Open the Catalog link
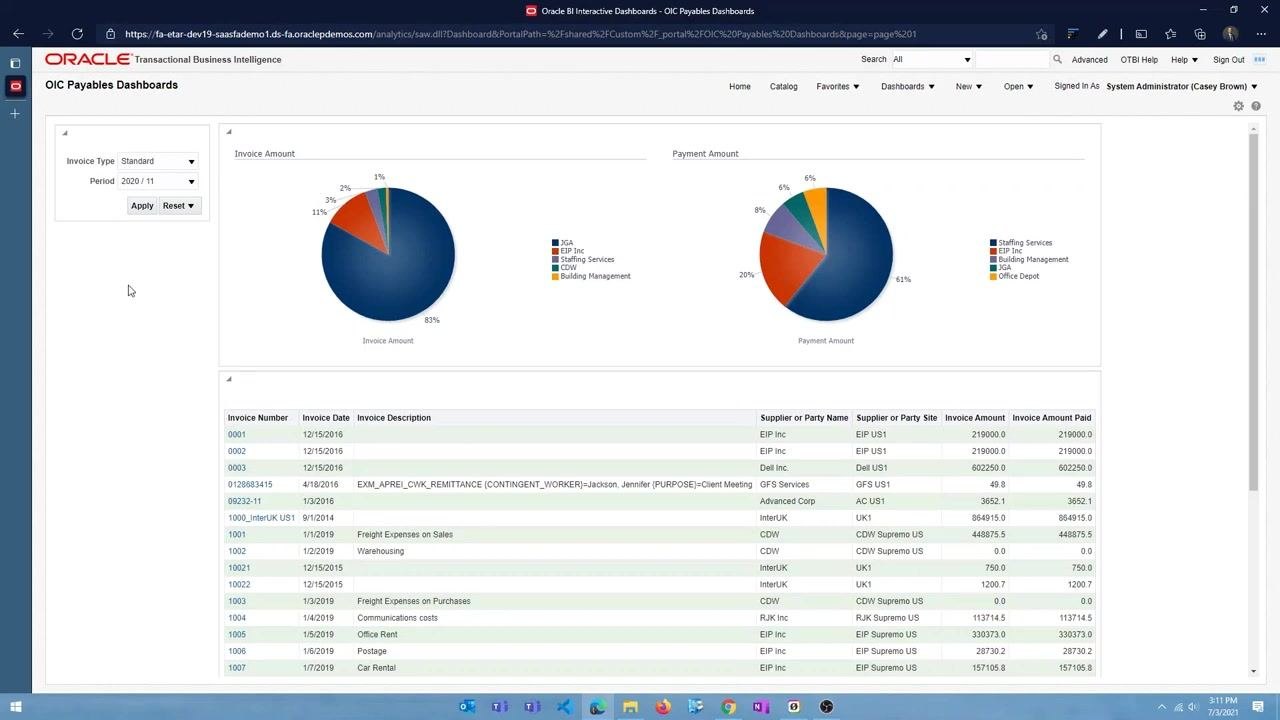The image size is (1280, 720). pos(784,87)
